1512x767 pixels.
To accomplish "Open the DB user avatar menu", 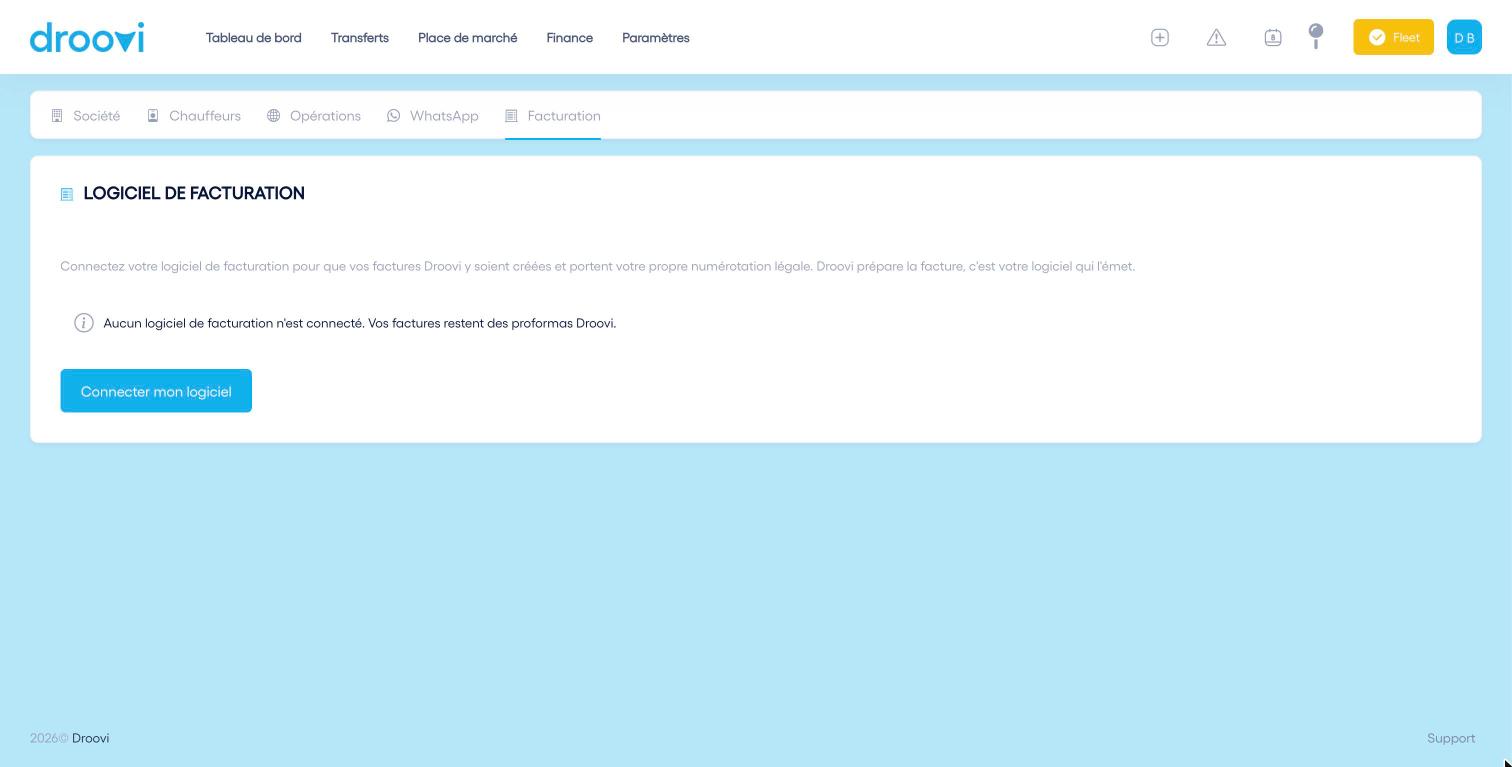I will (1464, 37).
